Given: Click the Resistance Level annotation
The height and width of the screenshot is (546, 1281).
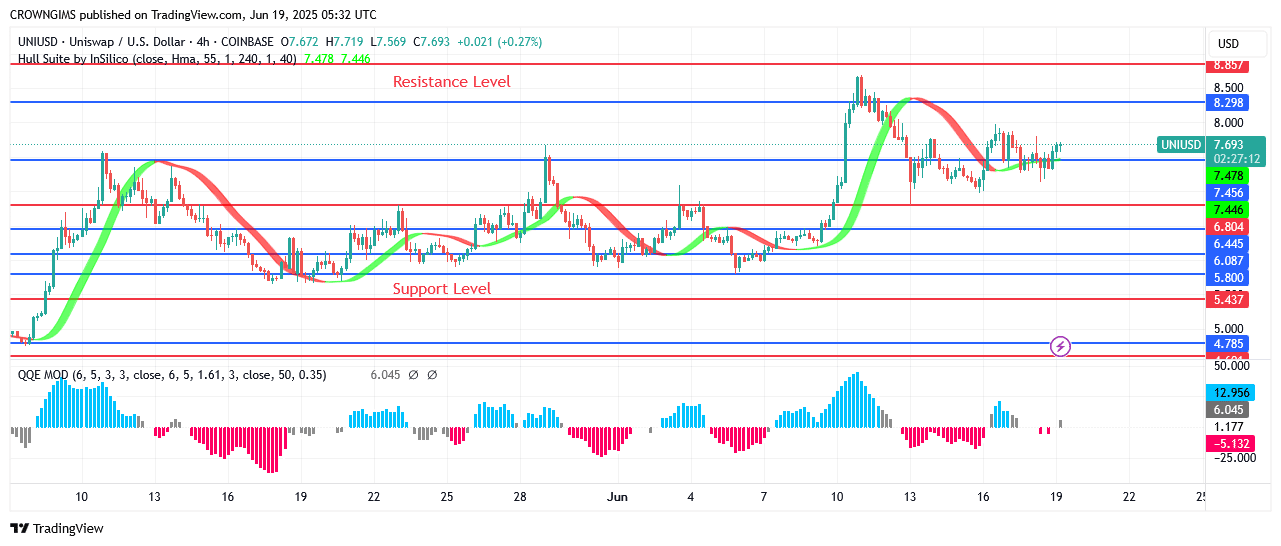Looking at the screenshot, I should coord(451,82).
